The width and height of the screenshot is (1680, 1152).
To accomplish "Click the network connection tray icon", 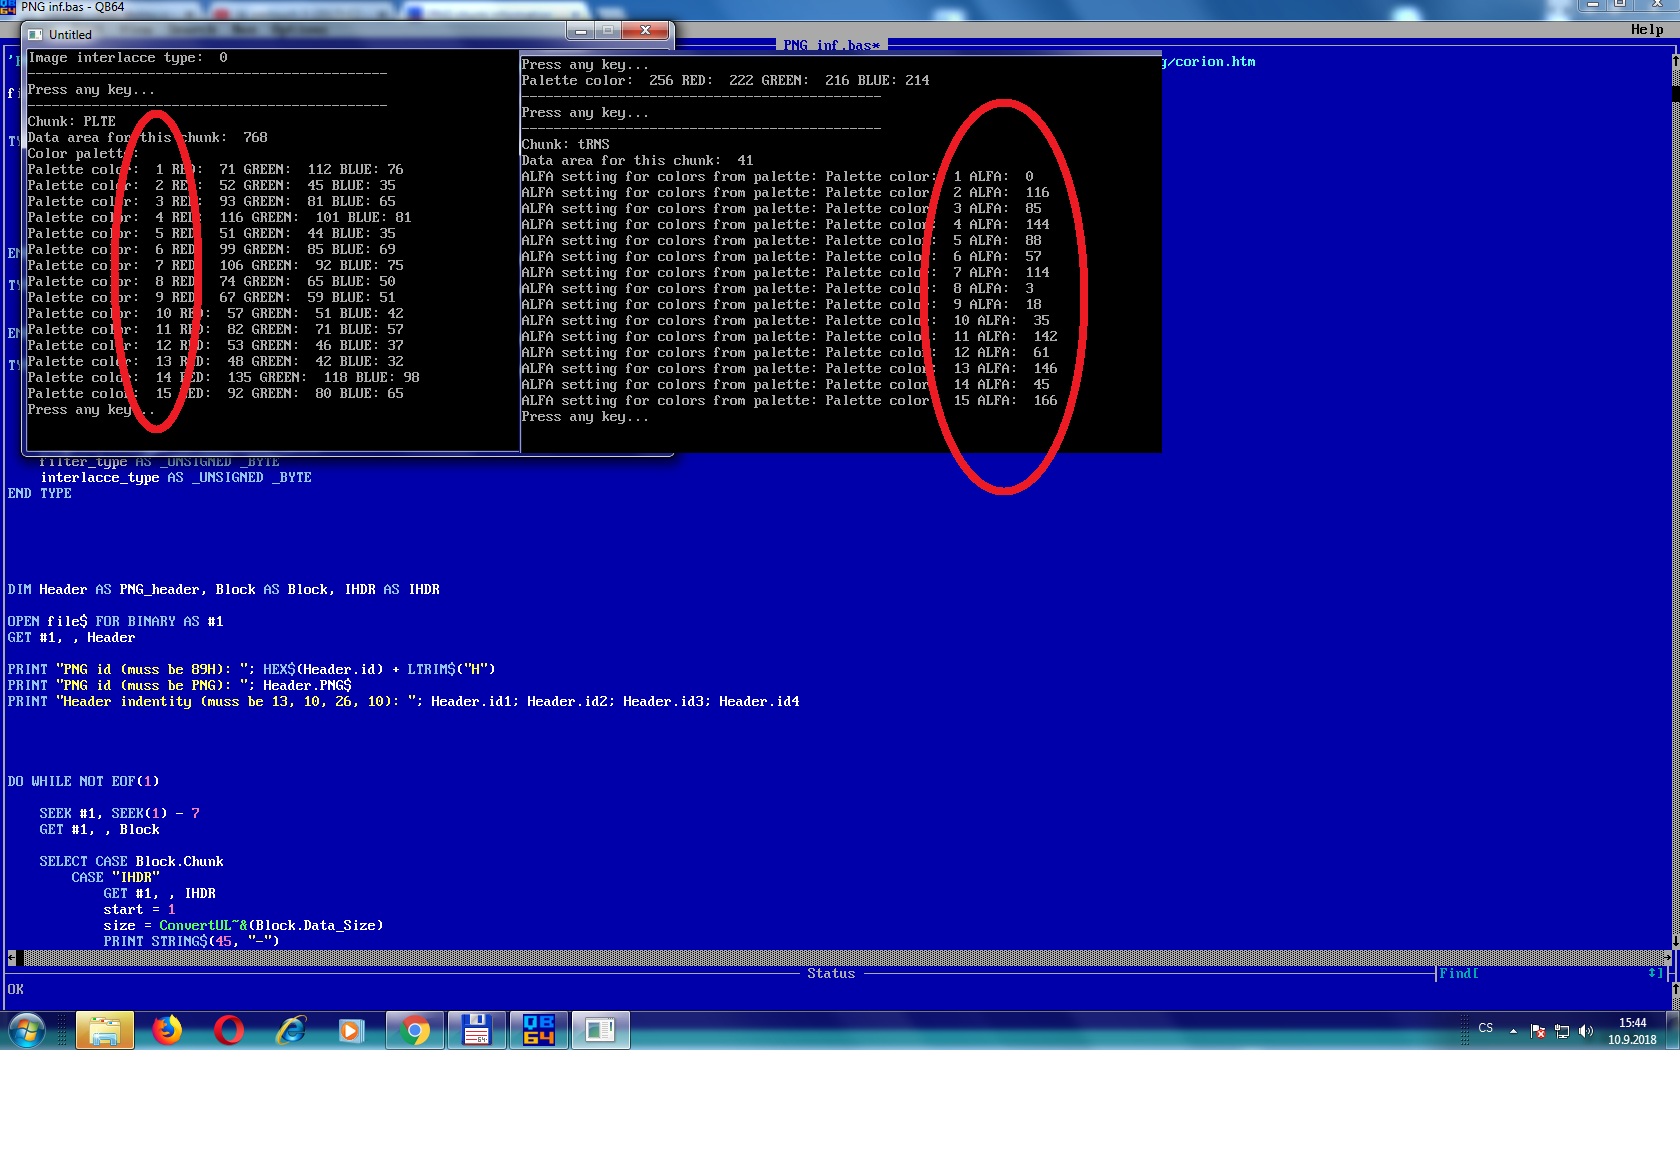I will coord(1562,1031).
